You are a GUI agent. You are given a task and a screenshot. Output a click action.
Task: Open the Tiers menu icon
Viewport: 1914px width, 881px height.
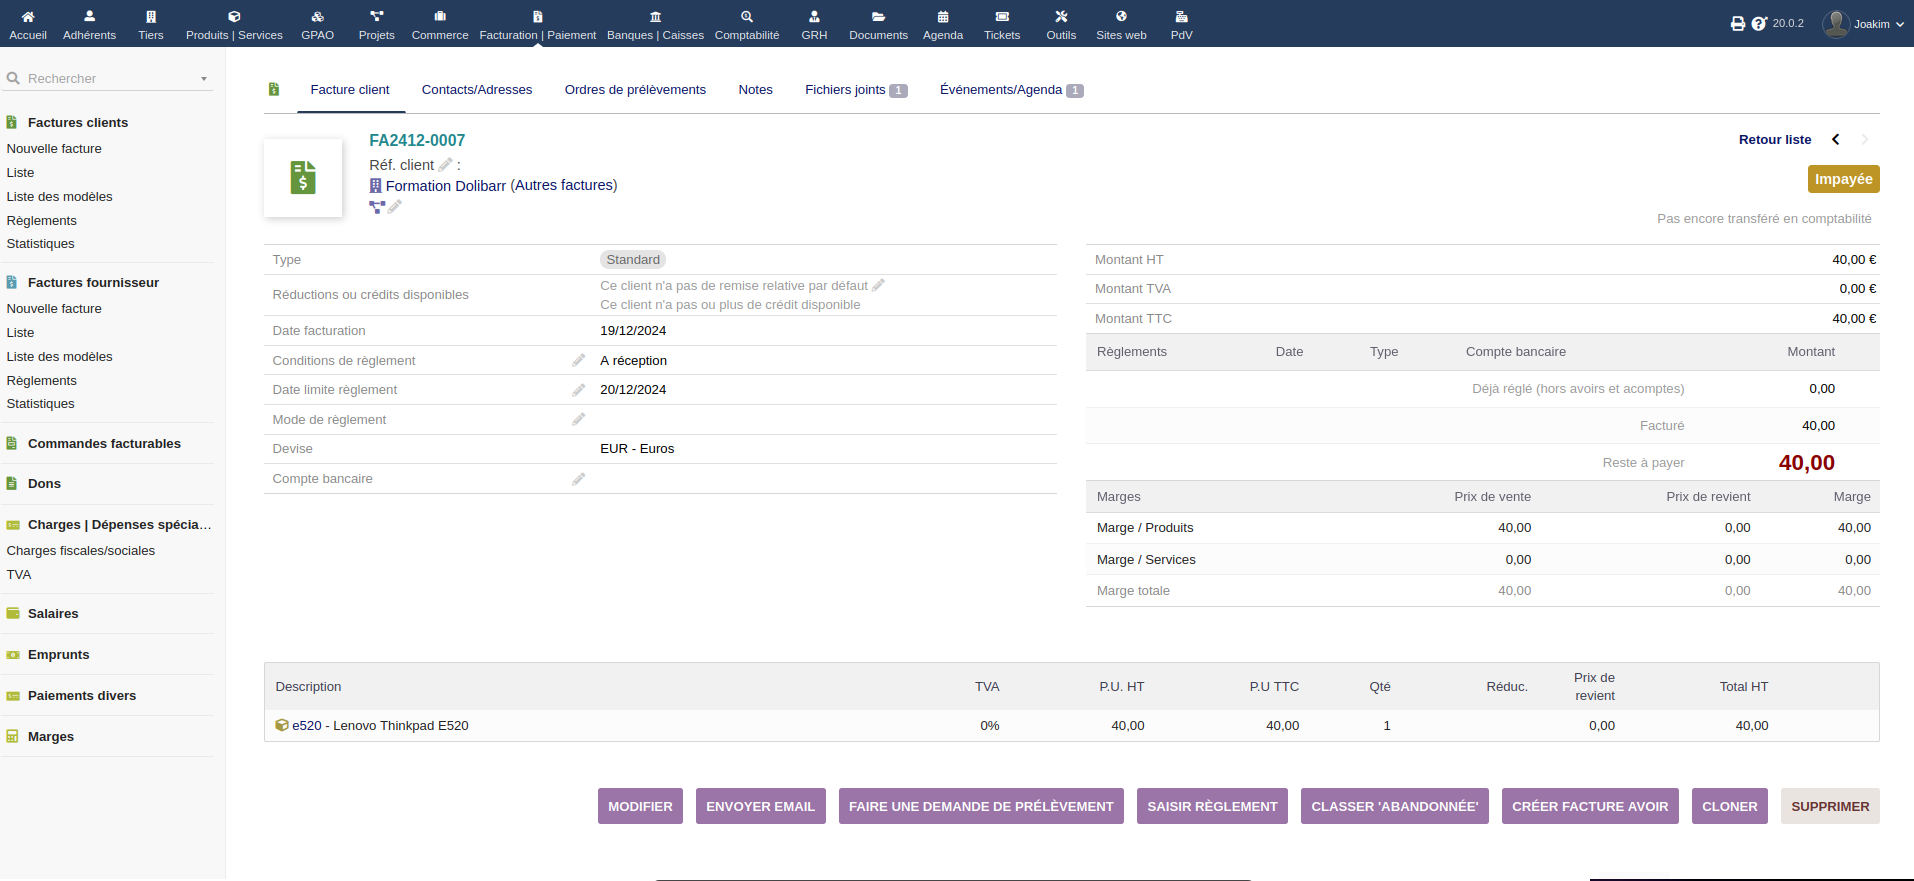click(151, 16)
